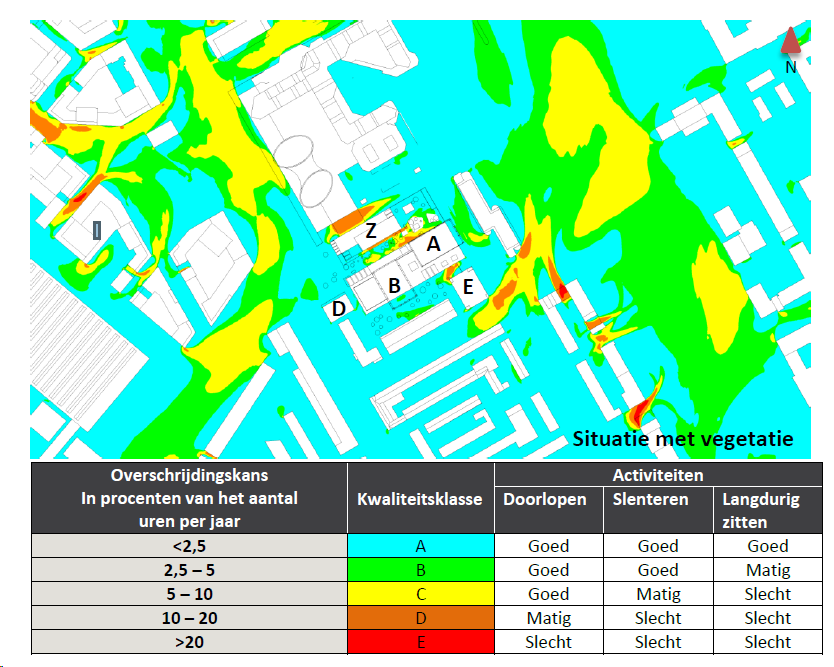Viewport: 834px width, 667px height.
Task: Click 'Goed' under Slenteren in class A row
Action: point(658,546)
